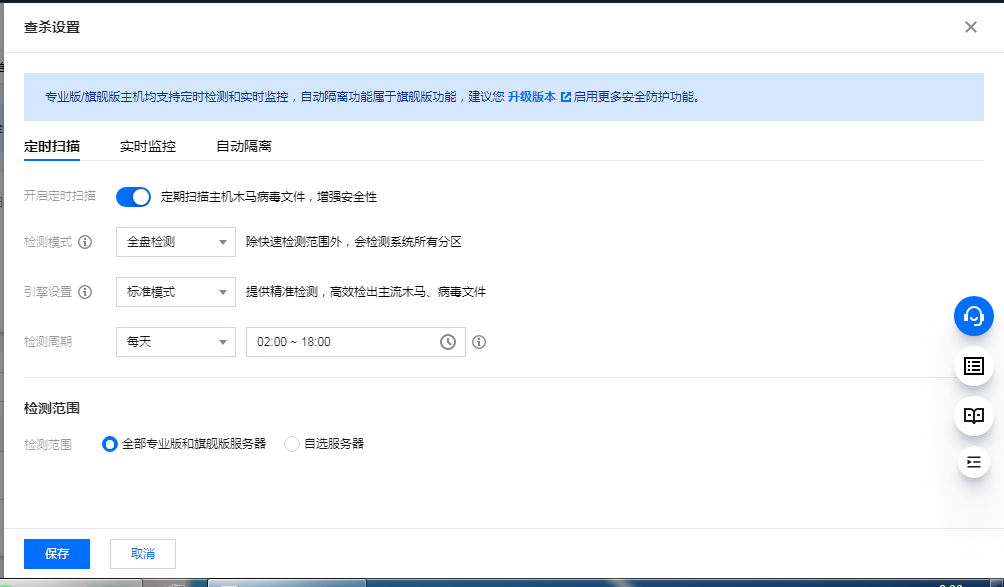The image size is (1004, 587).
Task: Open the customer service headset icon
Action: pyautogui.click(x=973, y=316)
